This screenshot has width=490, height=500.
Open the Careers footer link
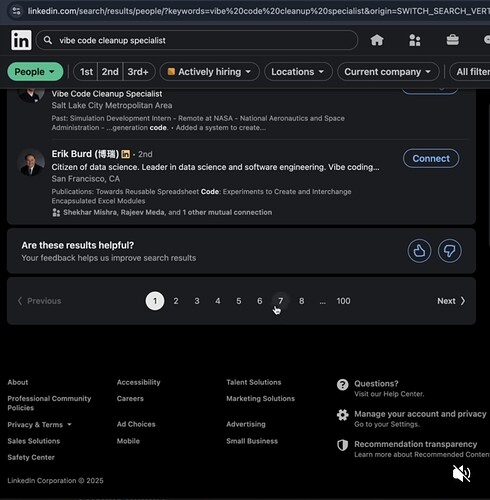coord(130,399)
